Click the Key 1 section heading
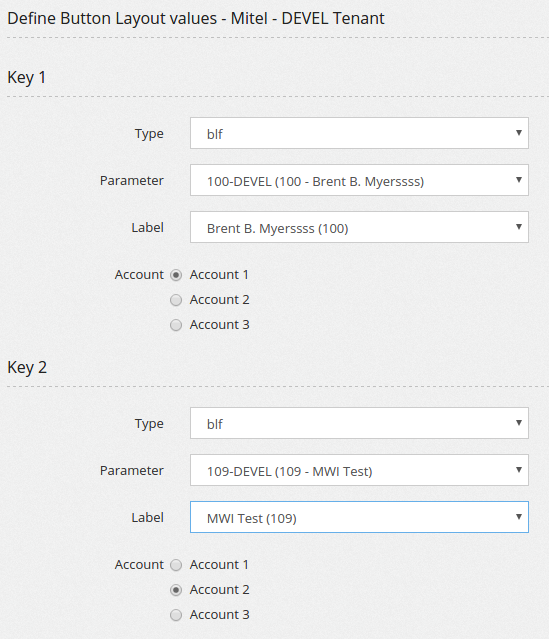The height and width of the screenshot is (639, 549). pos(26,77)
